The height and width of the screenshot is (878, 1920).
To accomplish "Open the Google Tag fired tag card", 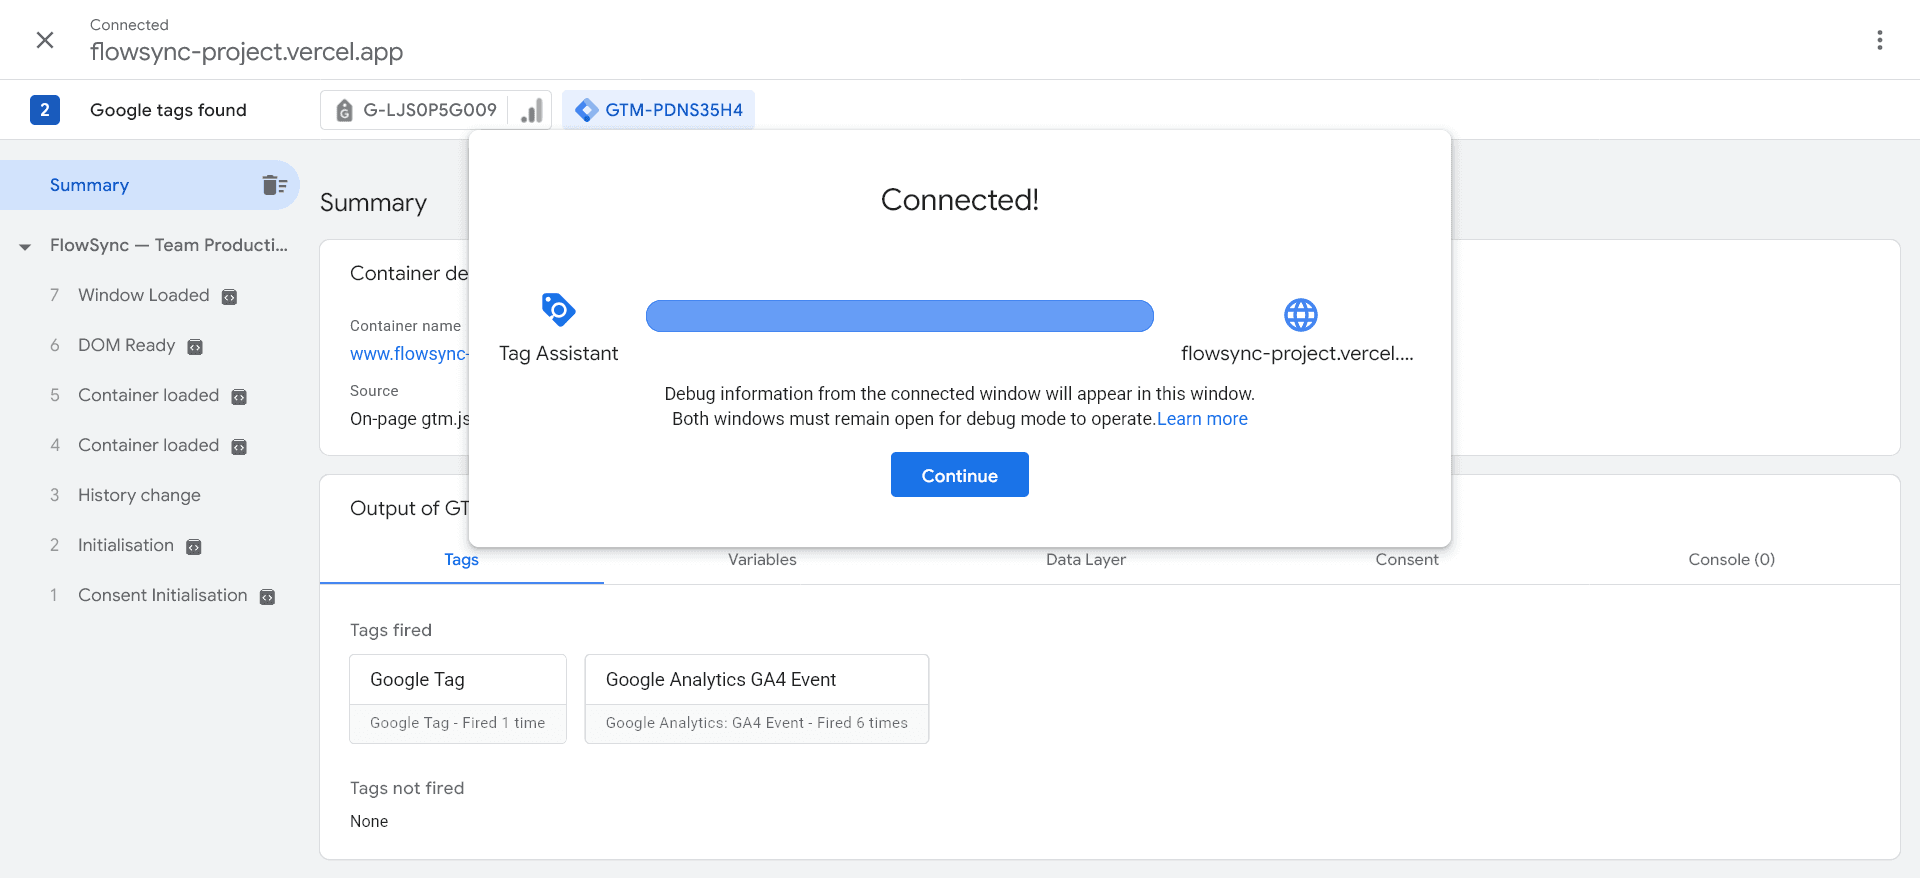I will coord(458,699).
